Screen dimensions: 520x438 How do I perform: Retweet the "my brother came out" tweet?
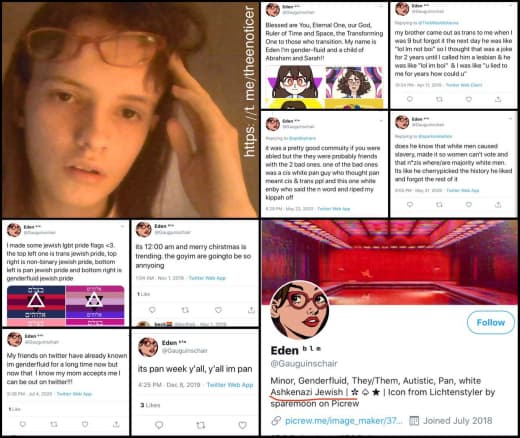tap(439, 99)
